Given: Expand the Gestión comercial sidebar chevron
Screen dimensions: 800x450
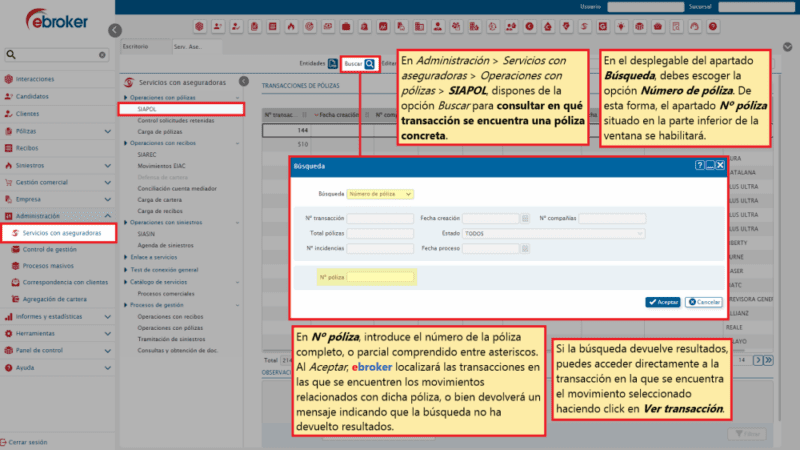Looking at the screenshot, I should click(108, 182).
